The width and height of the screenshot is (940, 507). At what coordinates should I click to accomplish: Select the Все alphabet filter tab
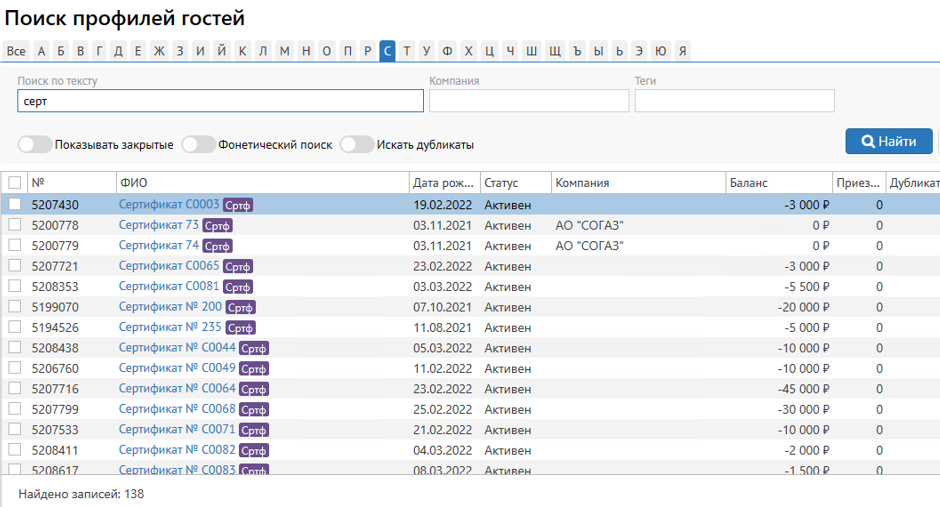coord(16,51)
